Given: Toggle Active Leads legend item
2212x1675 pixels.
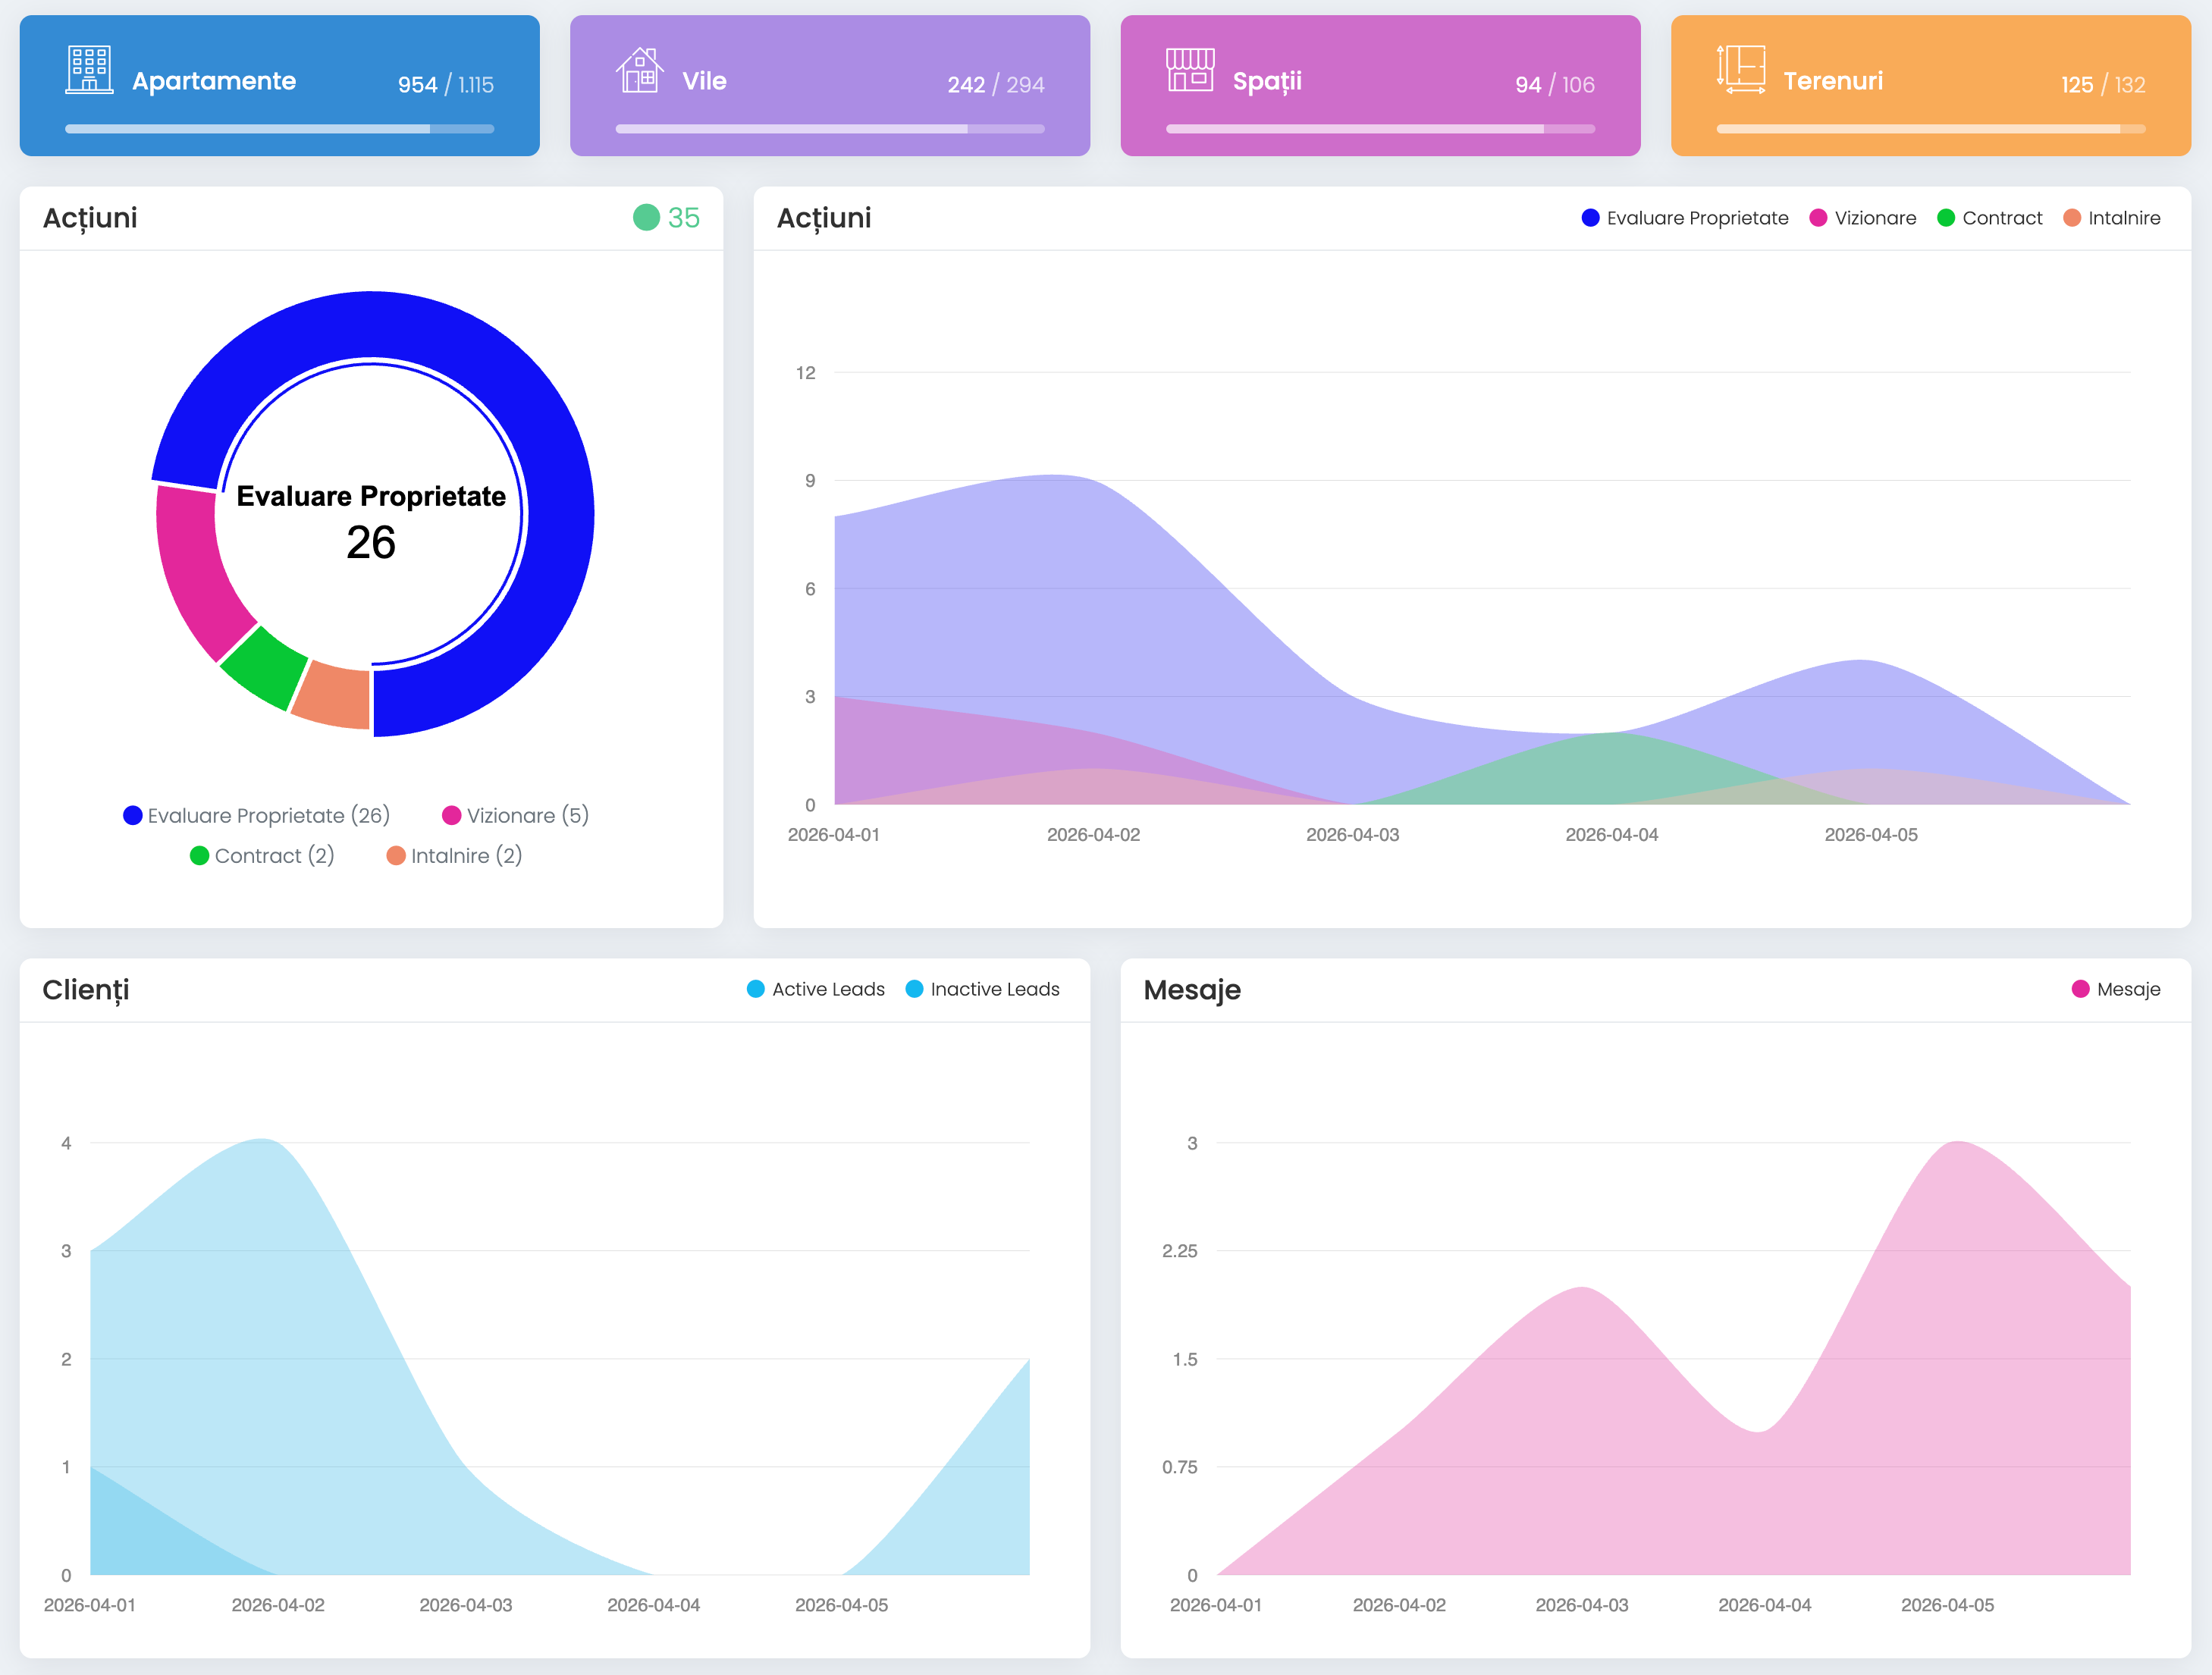Looking at the screenshot, I should tap(816, 989).
